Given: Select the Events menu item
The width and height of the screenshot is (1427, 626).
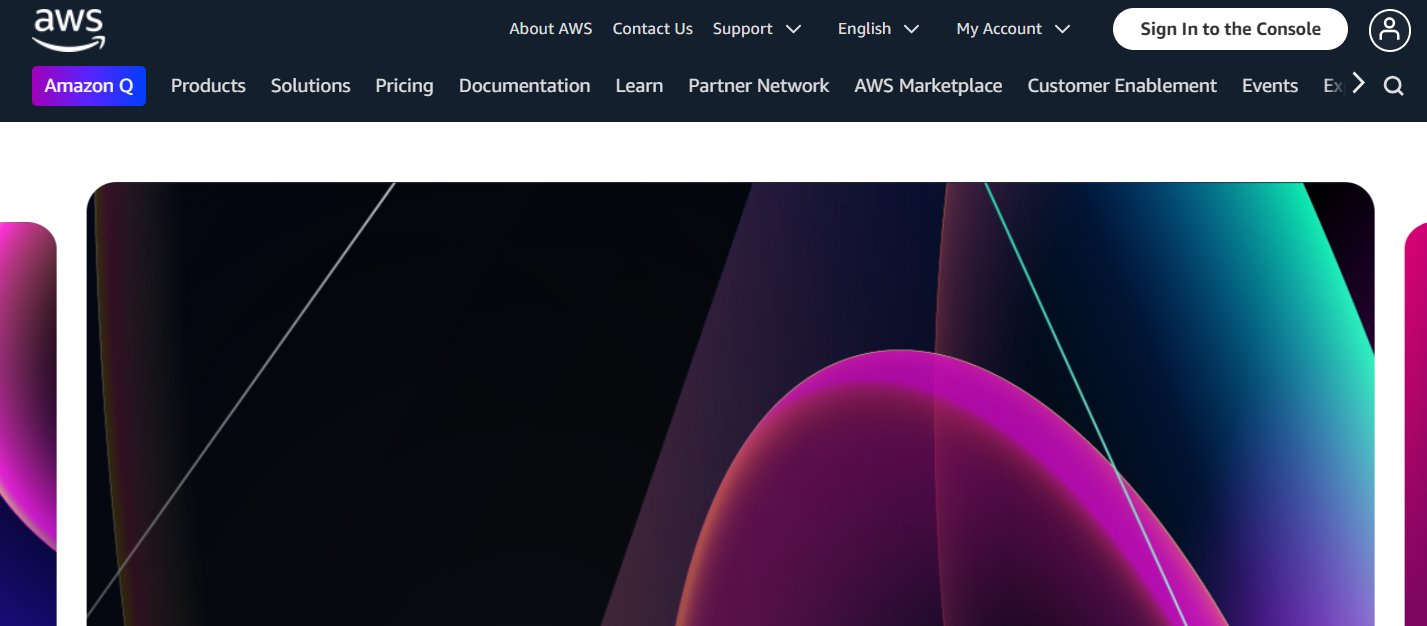Looking at the screenshot, I should [x=1270, y=86].
